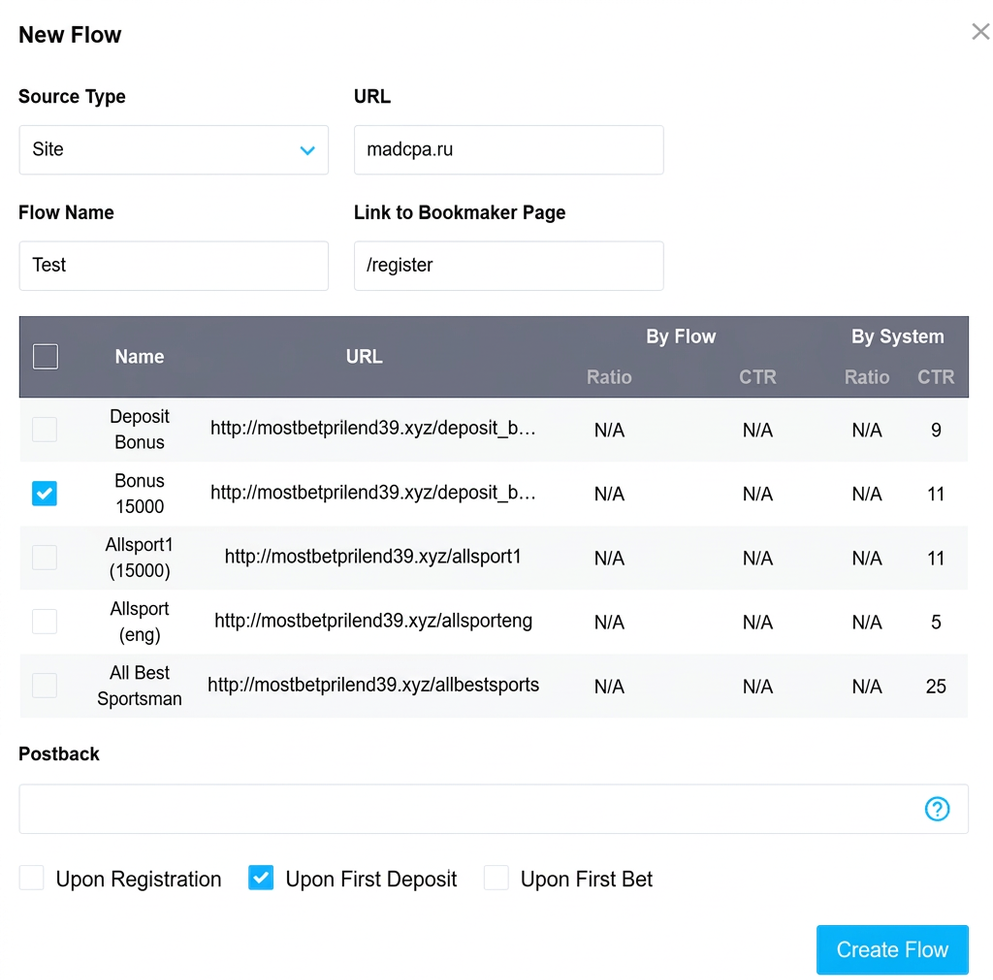Click the By Flow header label
Viewport: 993px width, 980px height.
coord(681,336)
